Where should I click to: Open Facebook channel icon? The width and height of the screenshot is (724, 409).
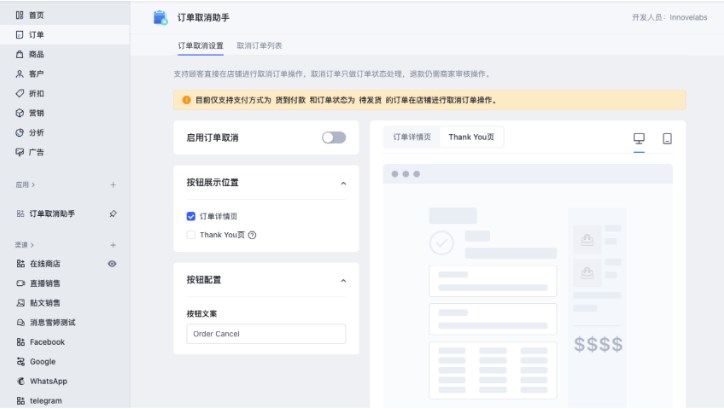tap(21, 342)
